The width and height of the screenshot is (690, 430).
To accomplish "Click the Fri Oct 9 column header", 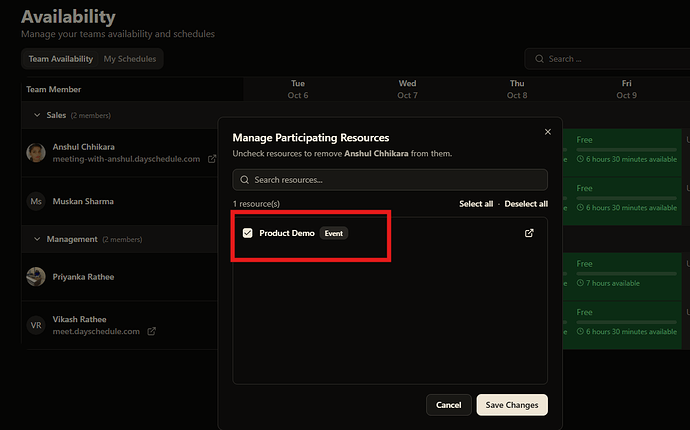I will tap(627, 89).
